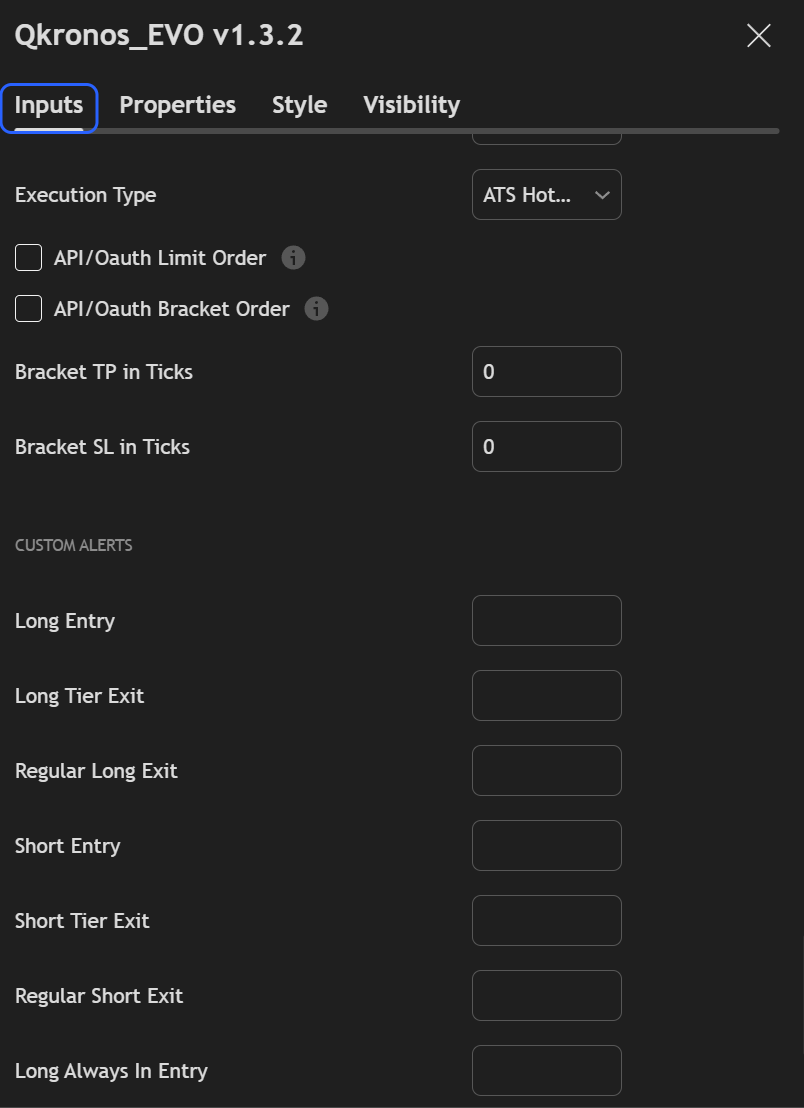Viewport: 804px width, 1108px height.
Task: Select the Inputs tab
Action: 49,105
